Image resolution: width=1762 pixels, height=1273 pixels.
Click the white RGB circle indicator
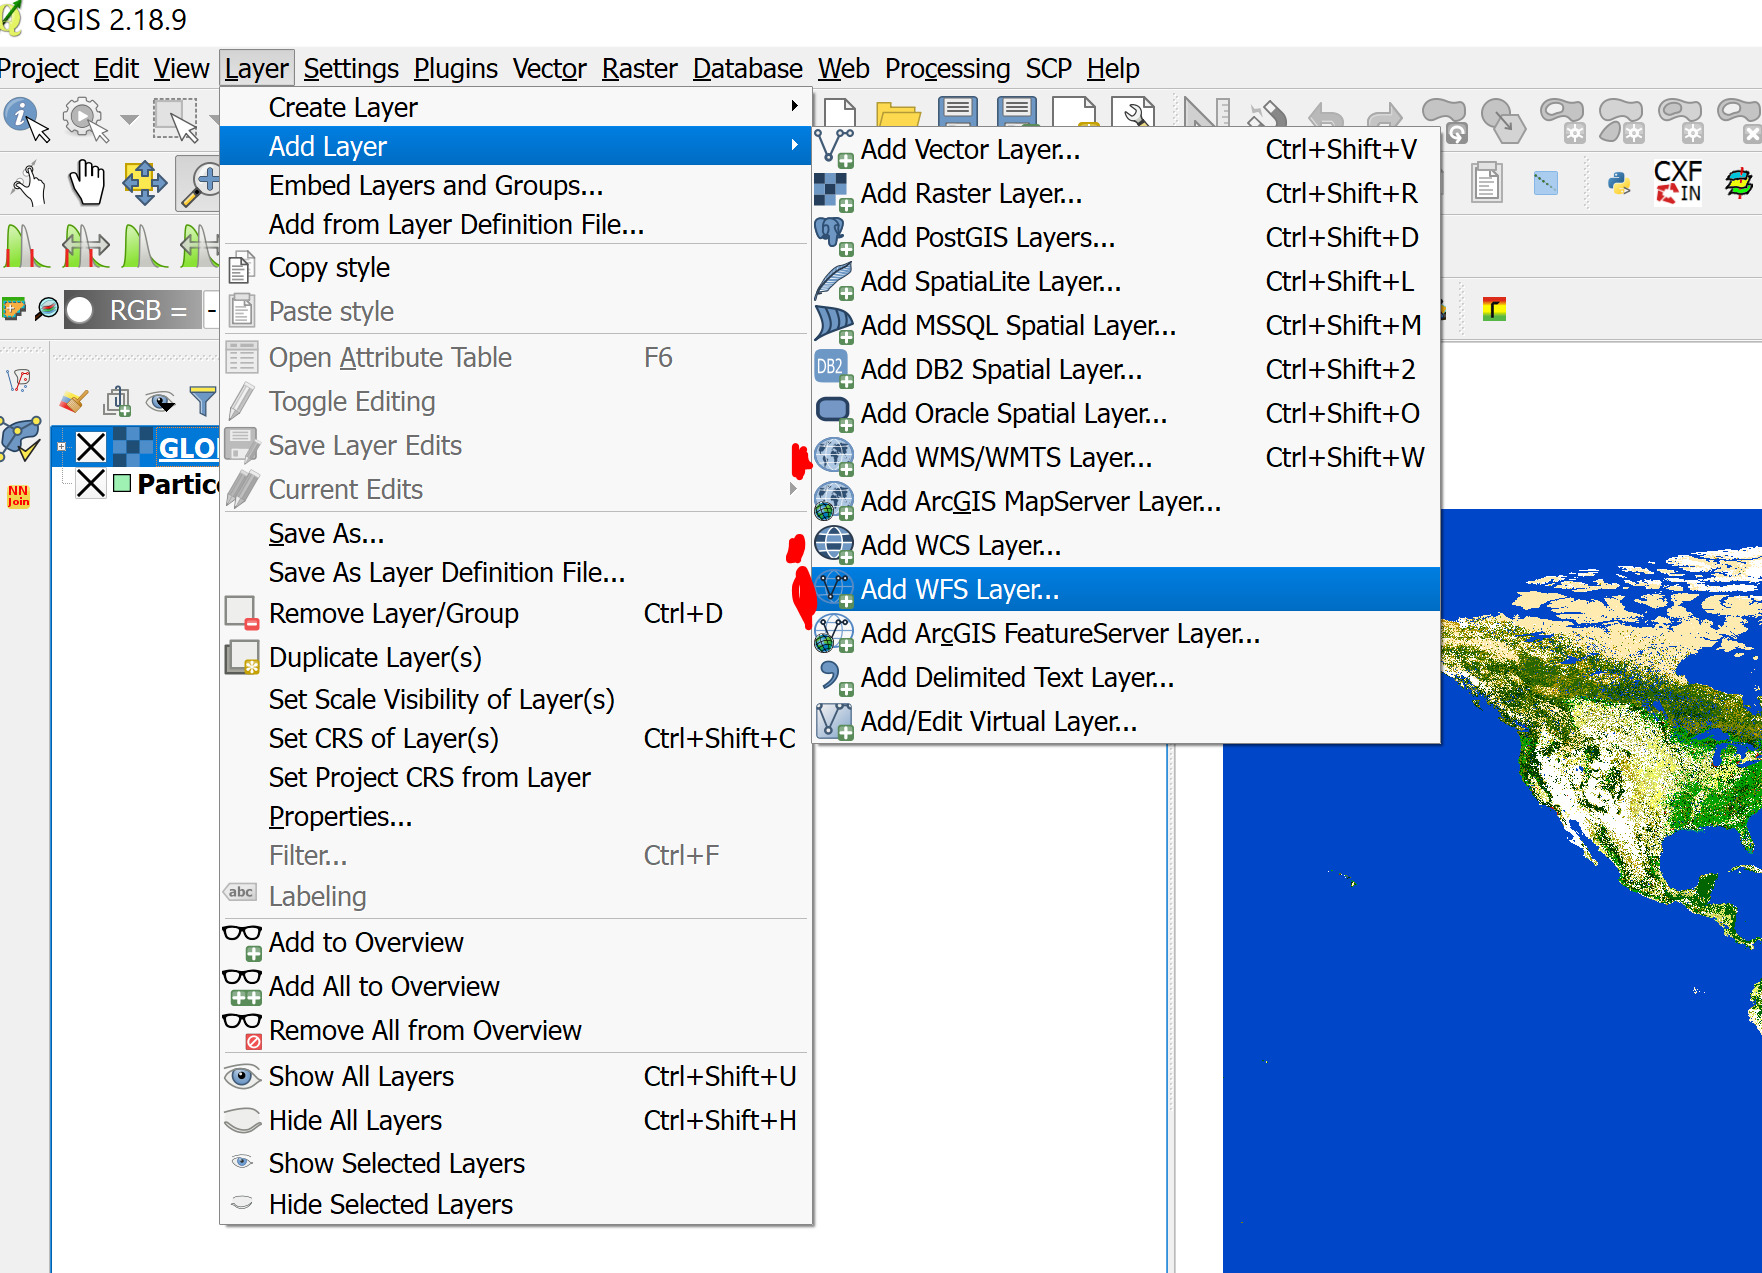coord(80,310)
